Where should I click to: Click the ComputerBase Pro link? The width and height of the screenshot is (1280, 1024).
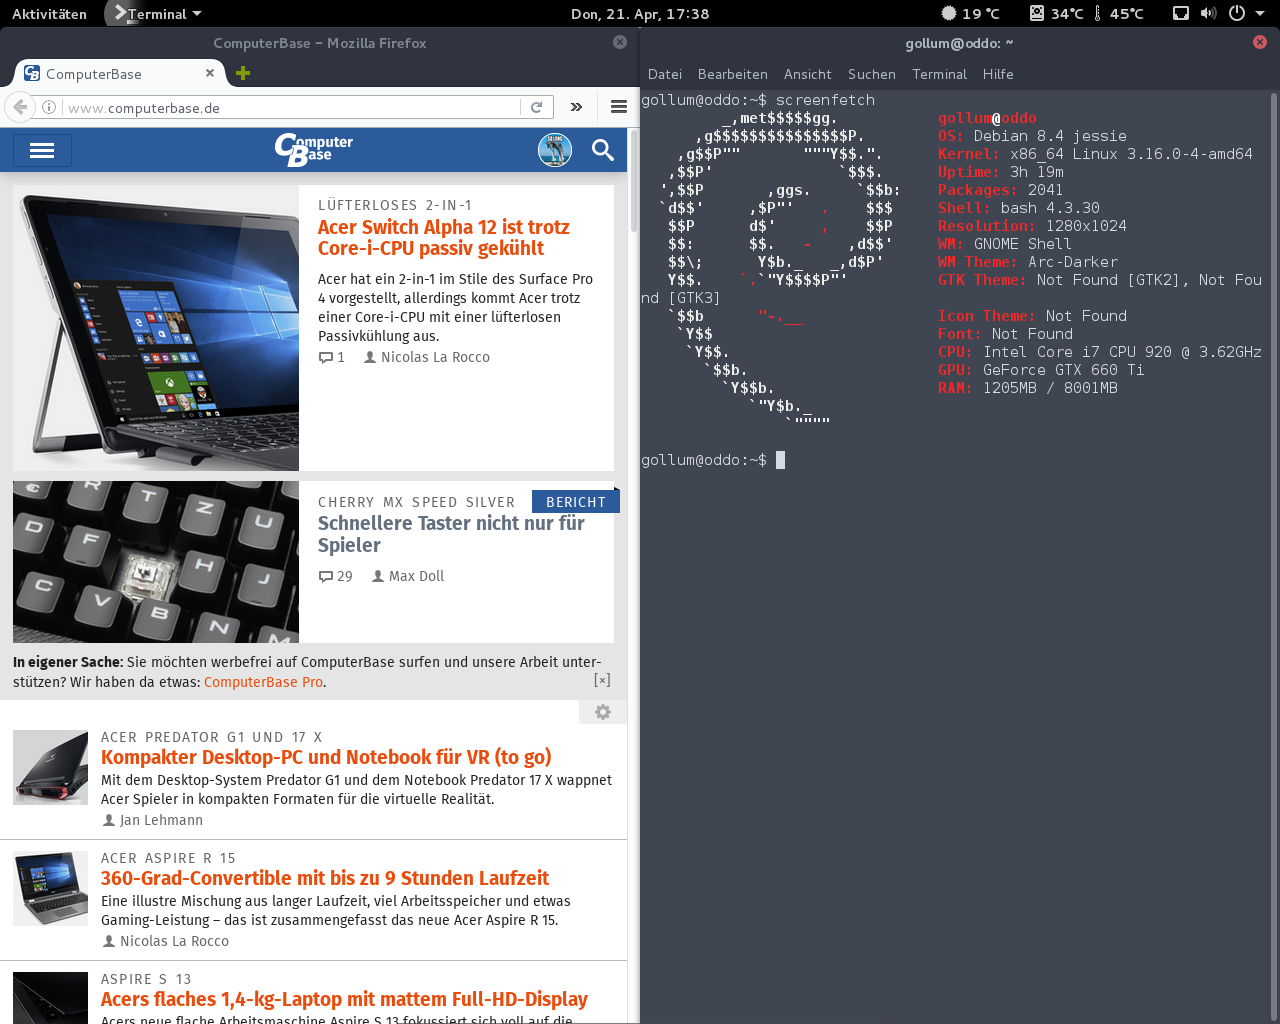pos(263,682)
